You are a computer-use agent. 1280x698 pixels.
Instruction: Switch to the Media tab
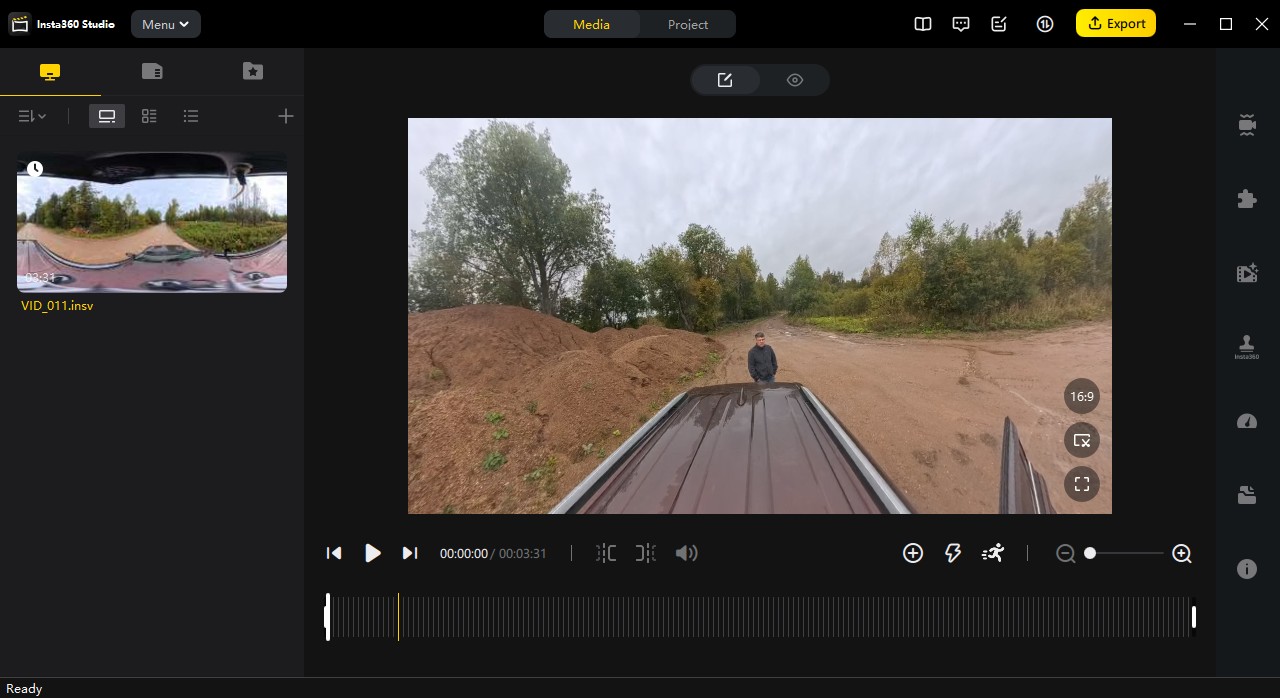click(591, 24)
